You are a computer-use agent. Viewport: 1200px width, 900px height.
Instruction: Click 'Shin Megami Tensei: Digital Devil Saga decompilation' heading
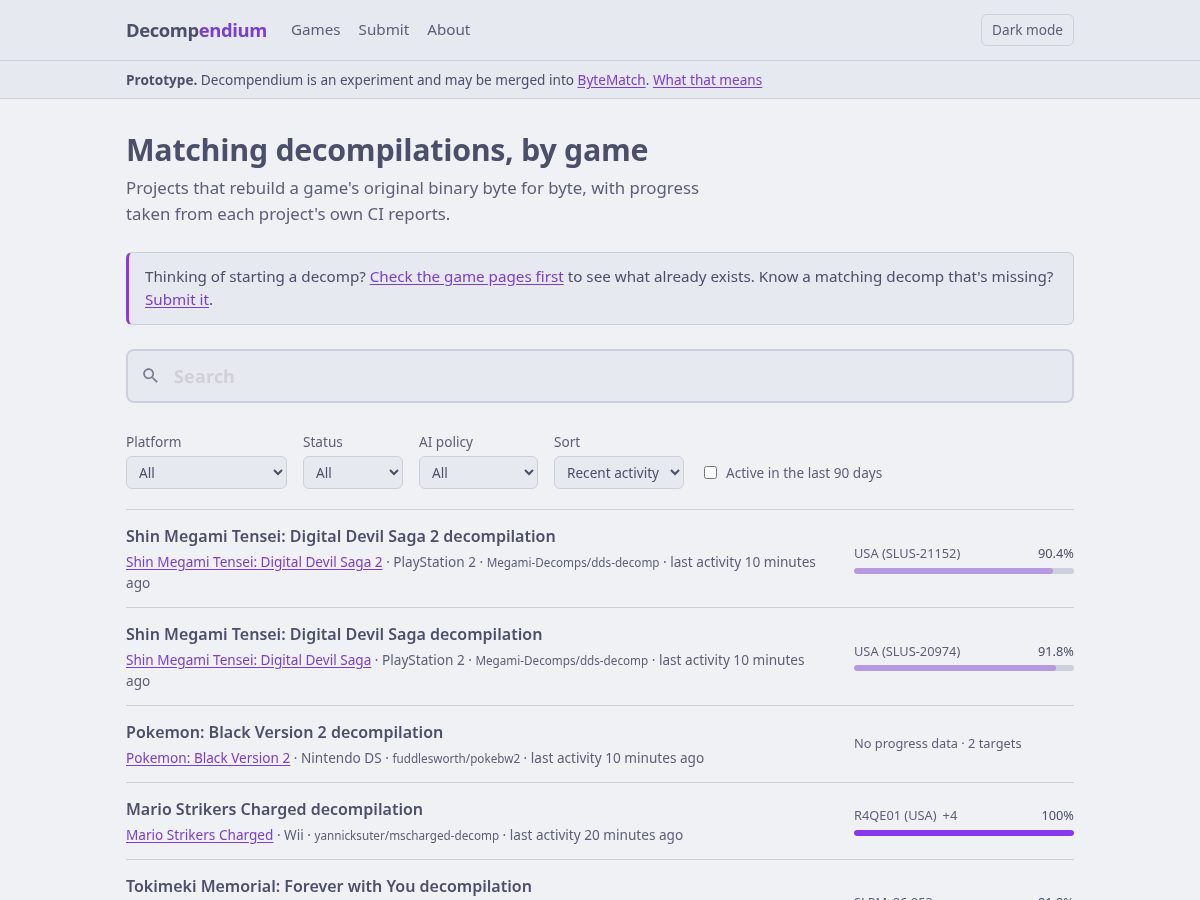(x=334, y=634)
